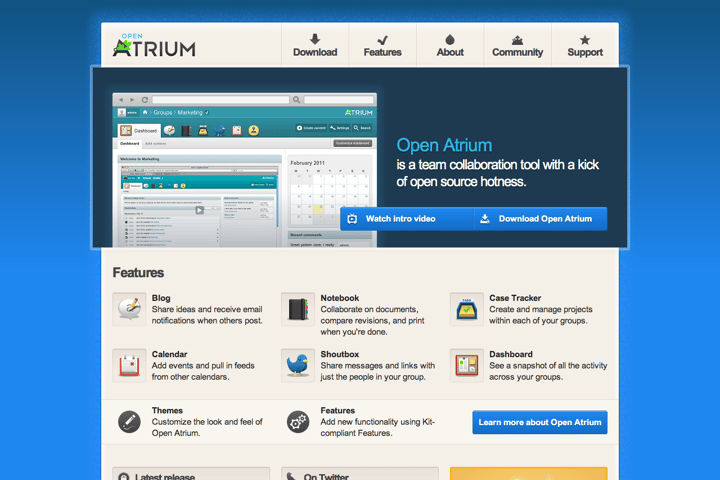Screen dimensions: 720x480
Task: Click the Features gears icon
Action: (x=298, y=422)
